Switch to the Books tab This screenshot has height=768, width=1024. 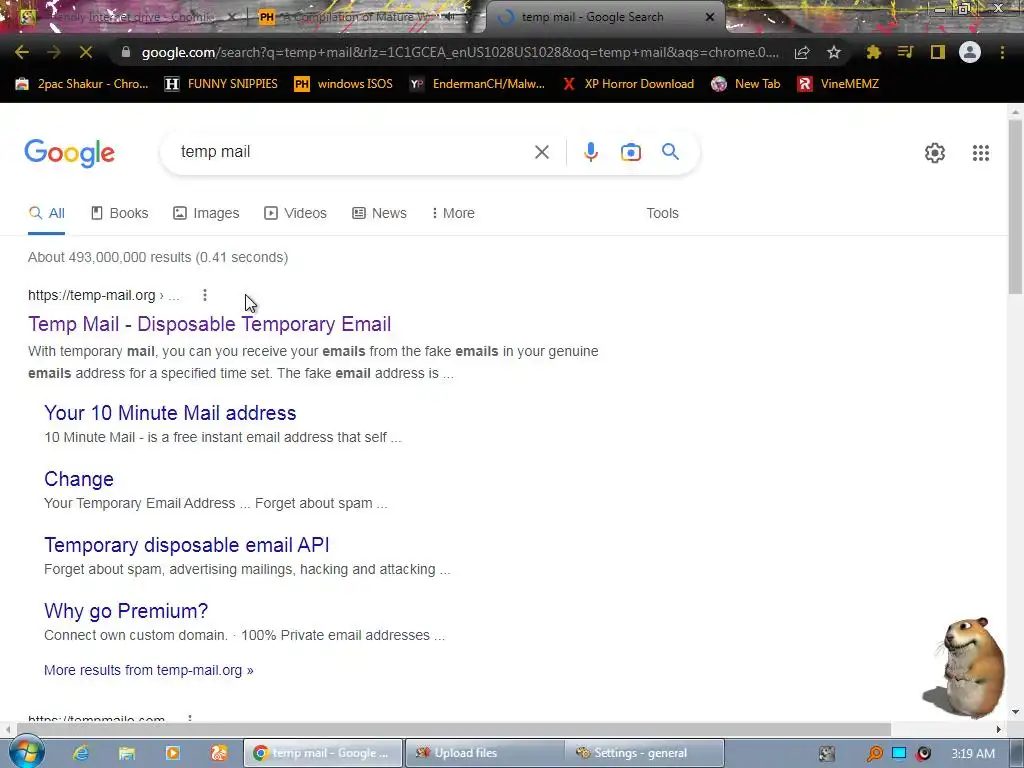tap(120, 213)
